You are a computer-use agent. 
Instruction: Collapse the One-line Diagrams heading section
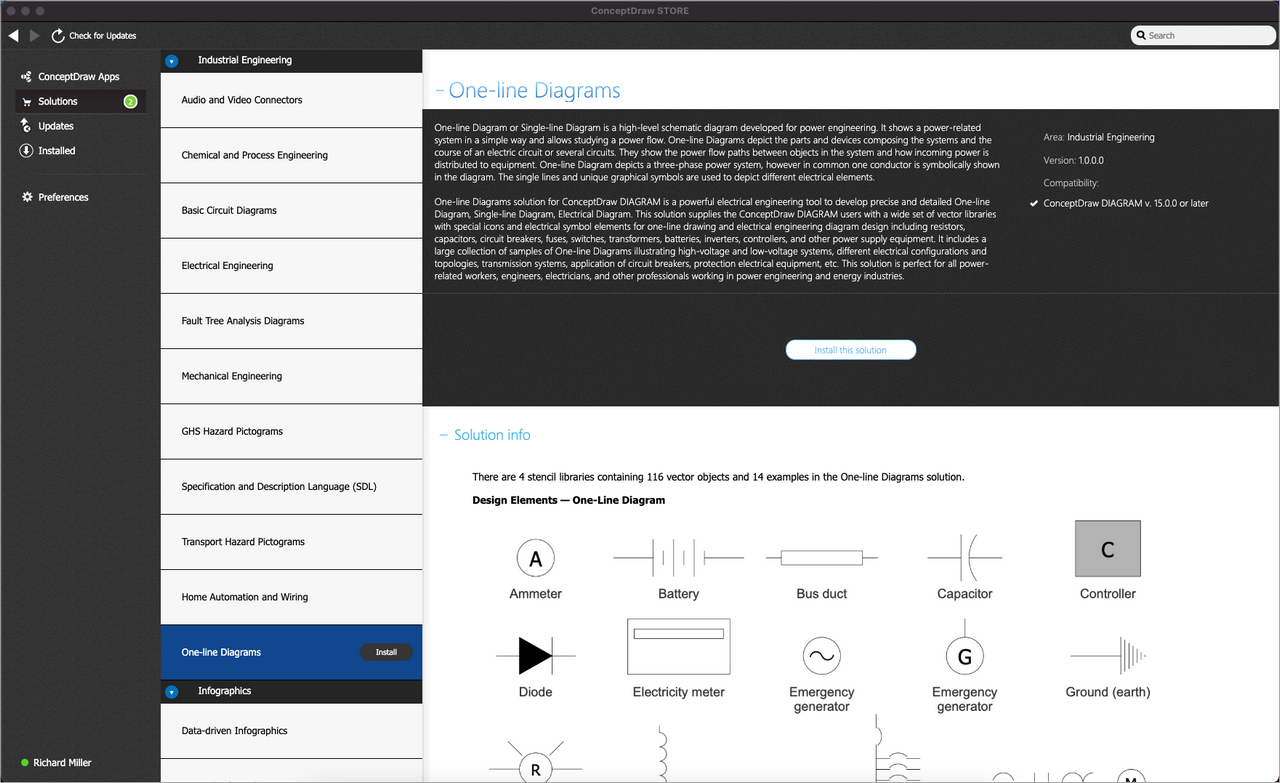[440, 91]
